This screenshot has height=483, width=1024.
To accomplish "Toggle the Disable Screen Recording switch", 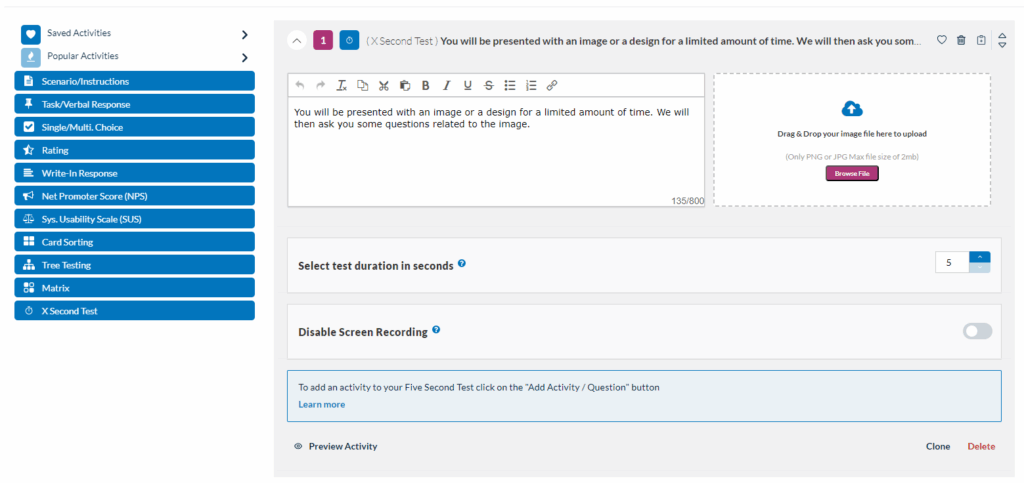I will pos(977,331).
